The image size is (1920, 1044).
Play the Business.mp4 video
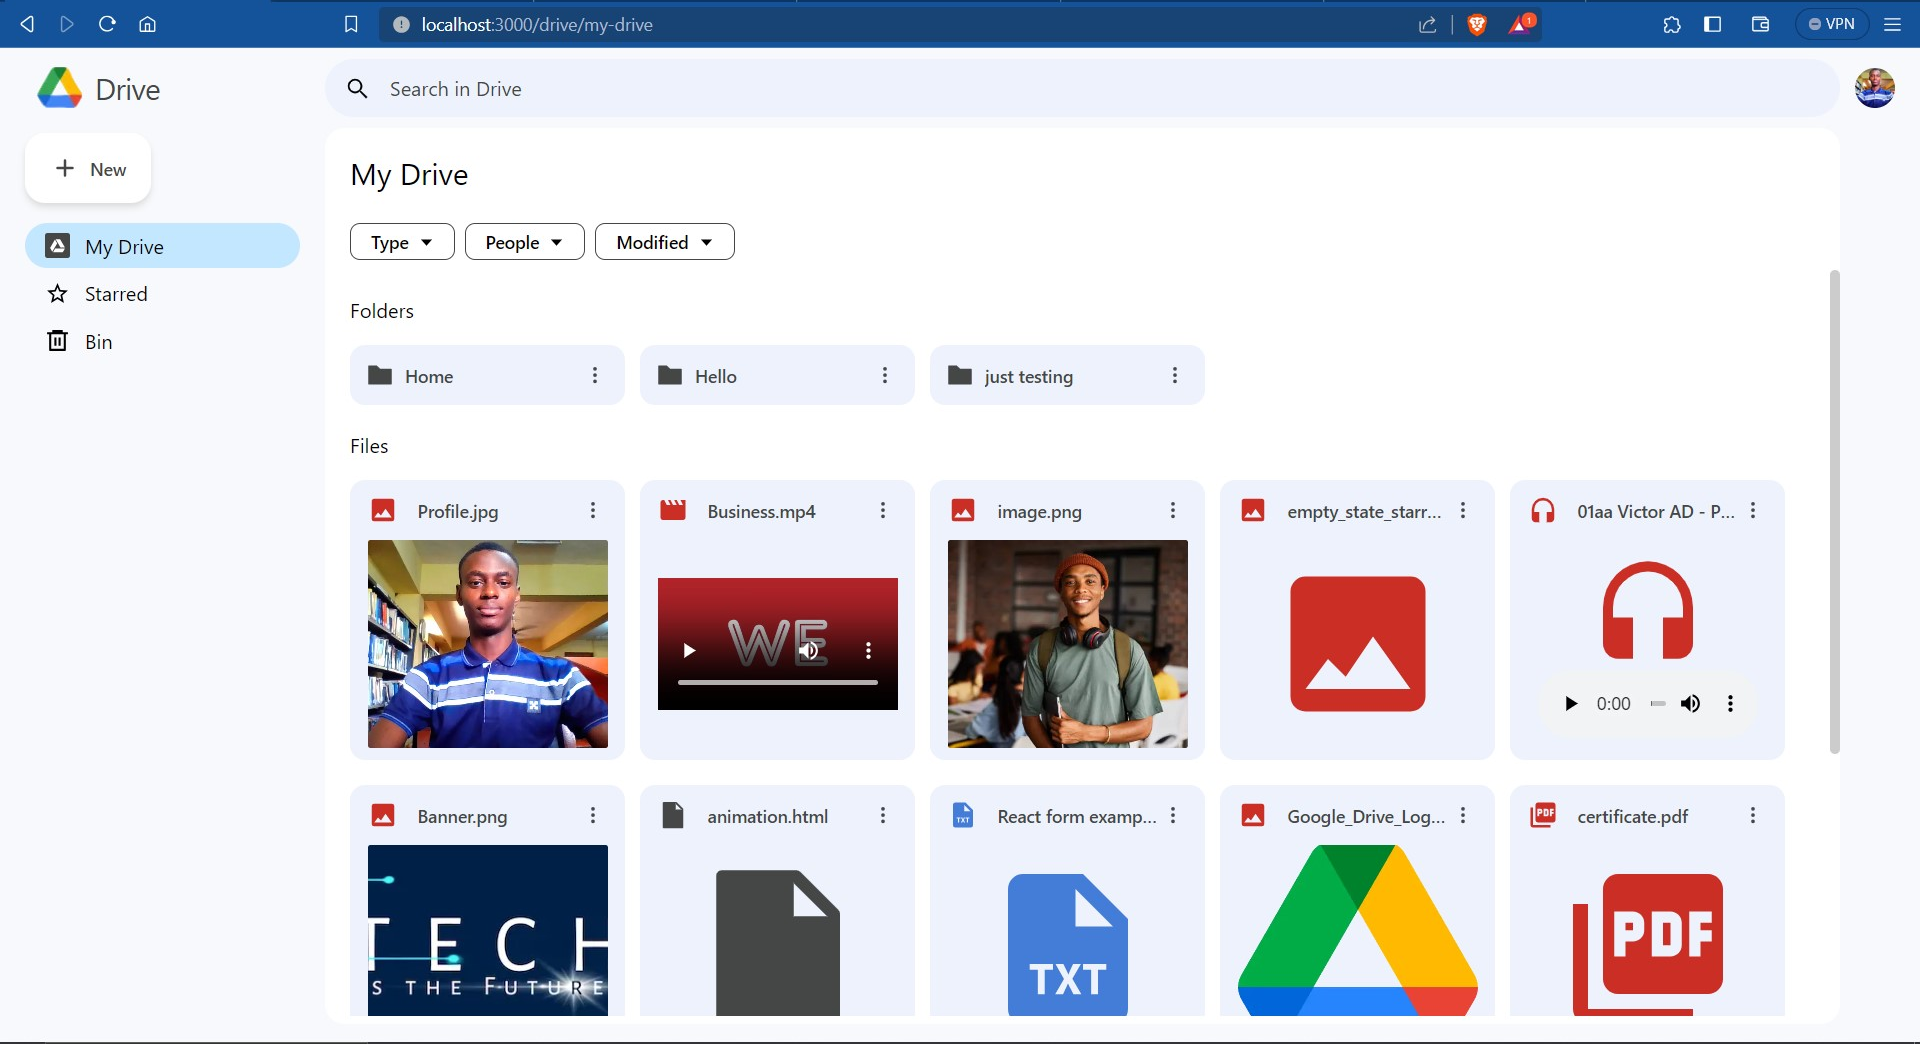coord(689,651)
